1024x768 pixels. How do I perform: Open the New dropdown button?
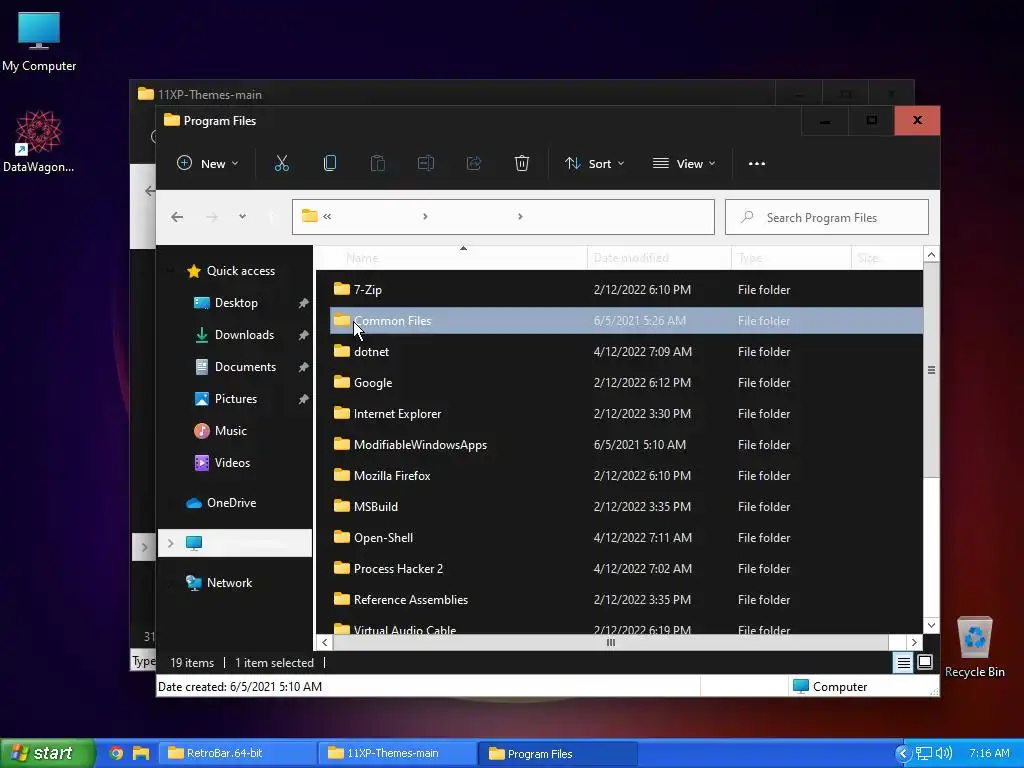click(208, 163)
